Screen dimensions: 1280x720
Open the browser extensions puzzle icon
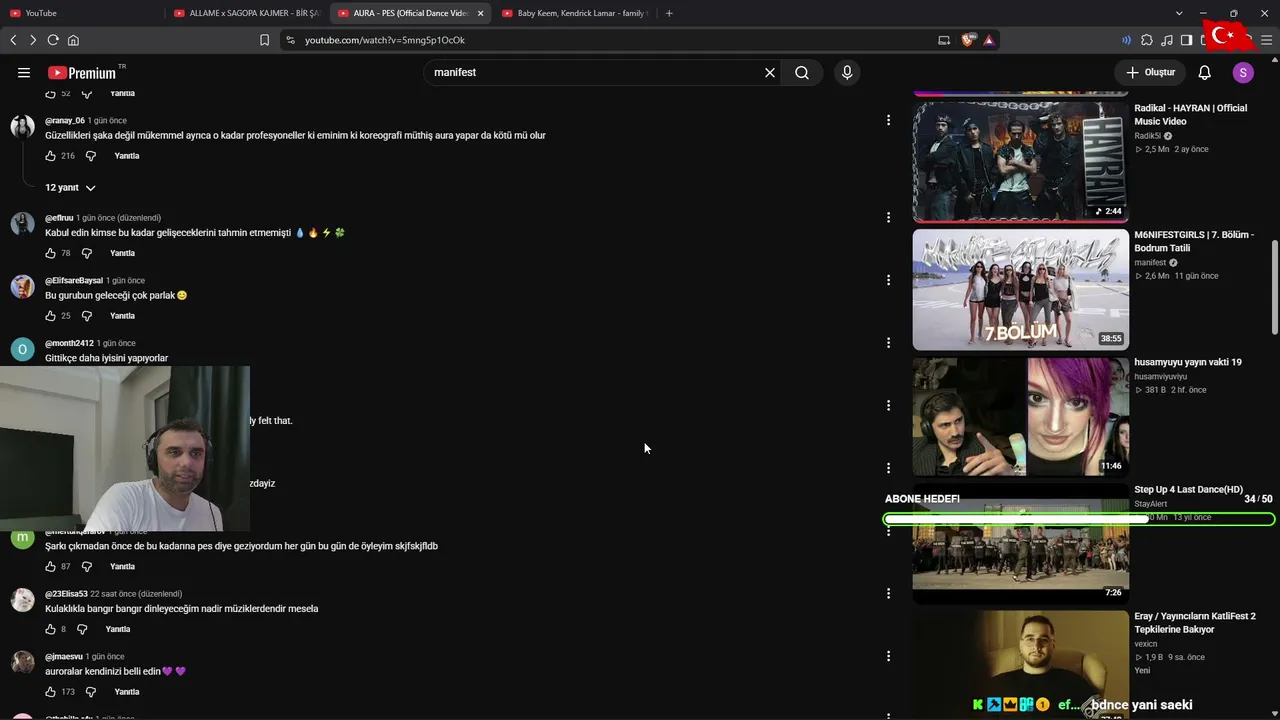pyautogui.click(x=1147, y=40)
